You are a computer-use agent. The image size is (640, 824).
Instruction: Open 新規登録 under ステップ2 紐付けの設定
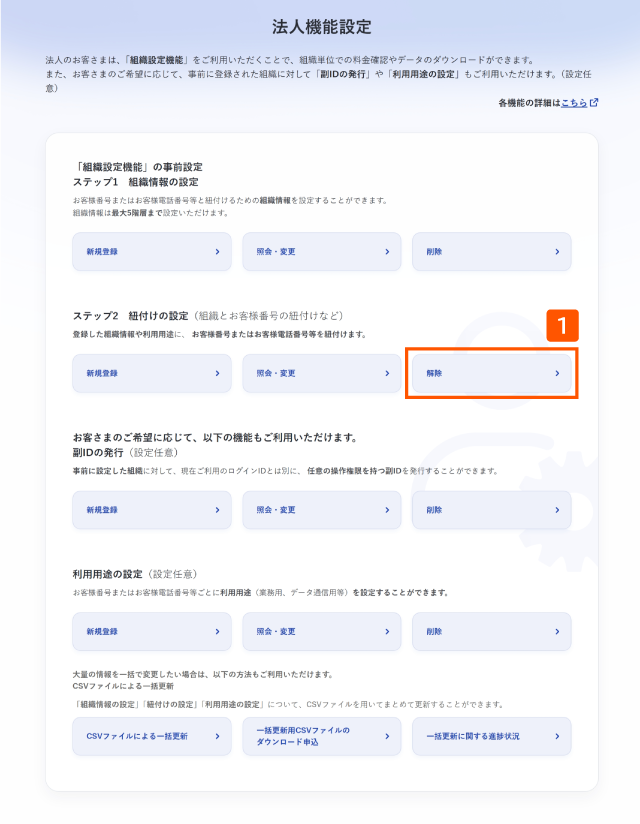[152, 373]
